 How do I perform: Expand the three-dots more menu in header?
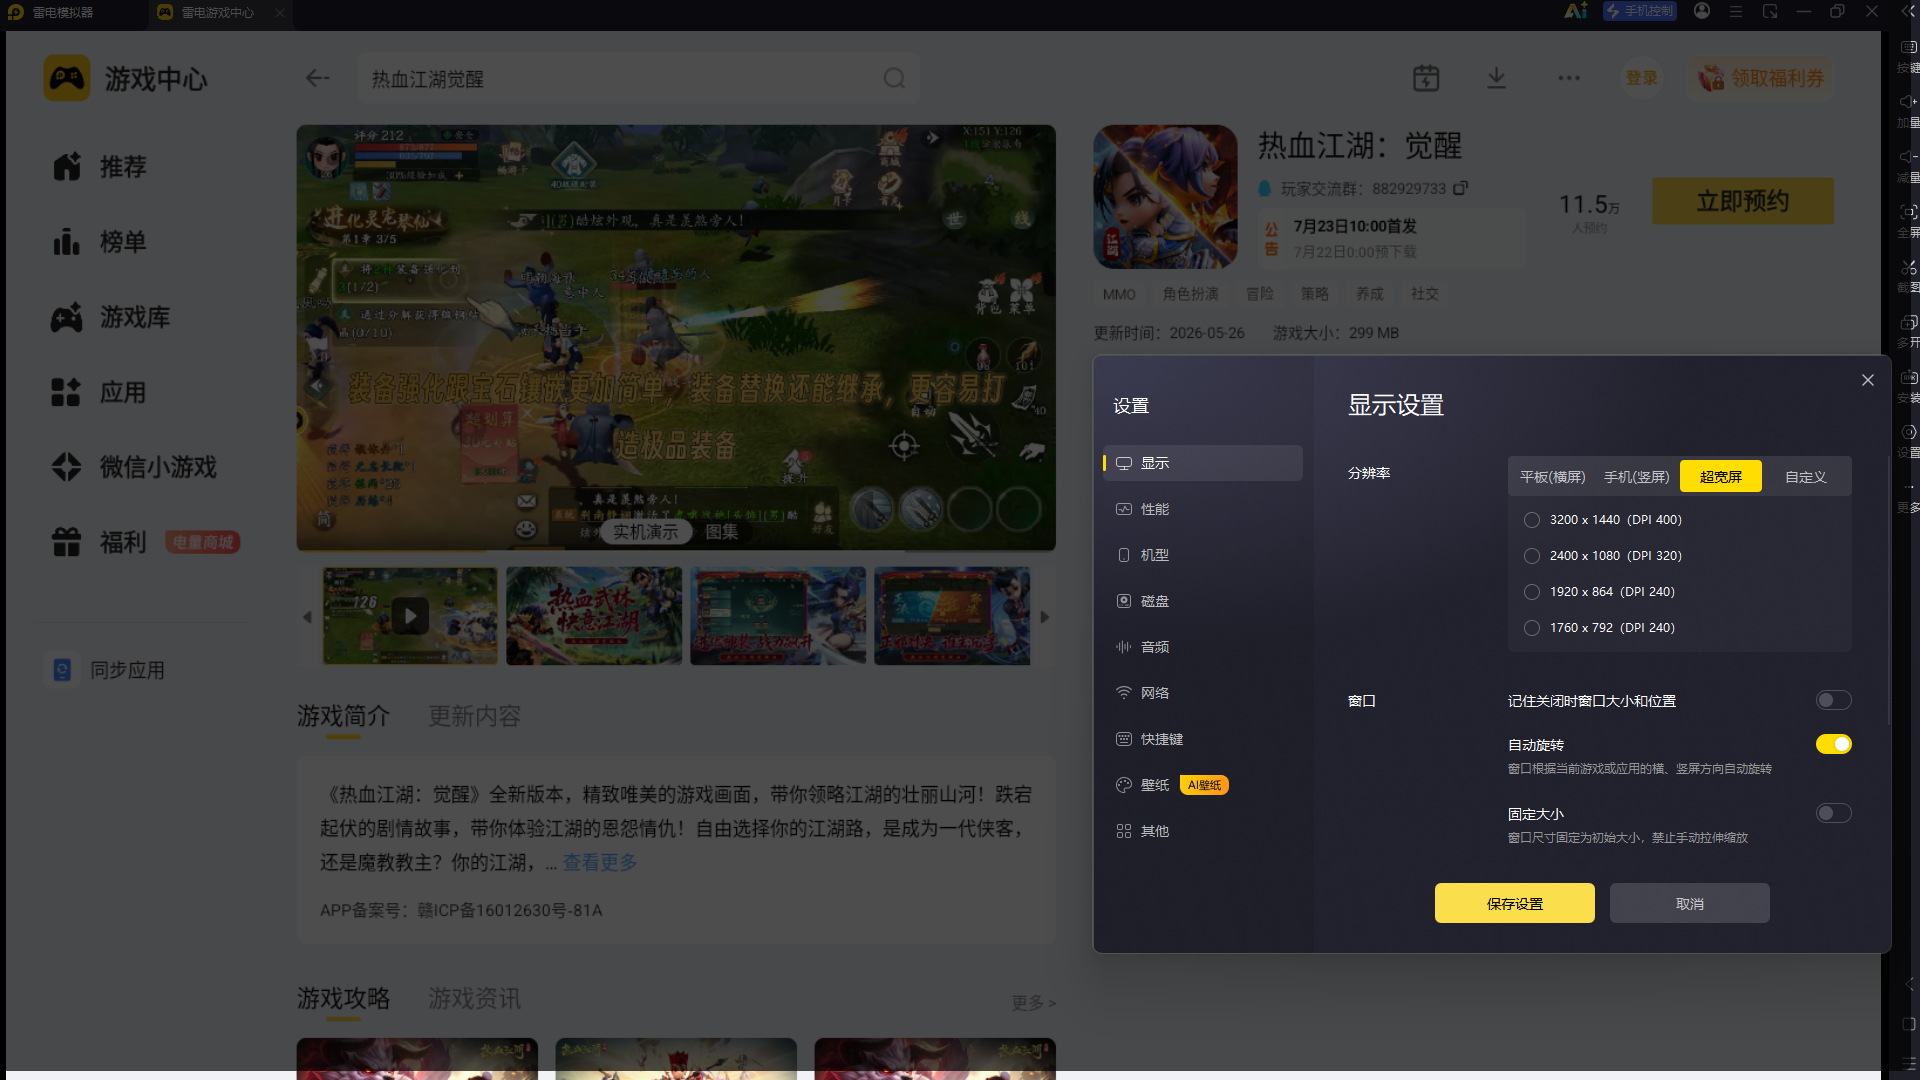point(1568,78)
